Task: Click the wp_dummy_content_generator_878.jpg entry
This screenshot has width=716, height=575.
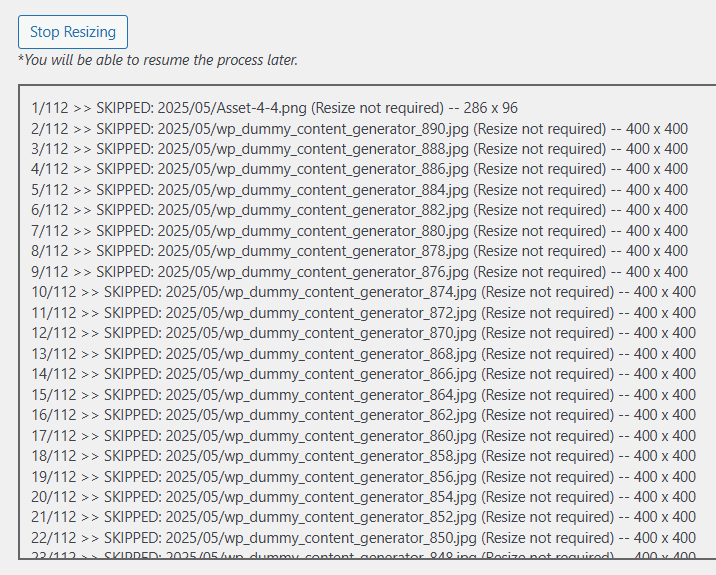Action: point(358,251)
